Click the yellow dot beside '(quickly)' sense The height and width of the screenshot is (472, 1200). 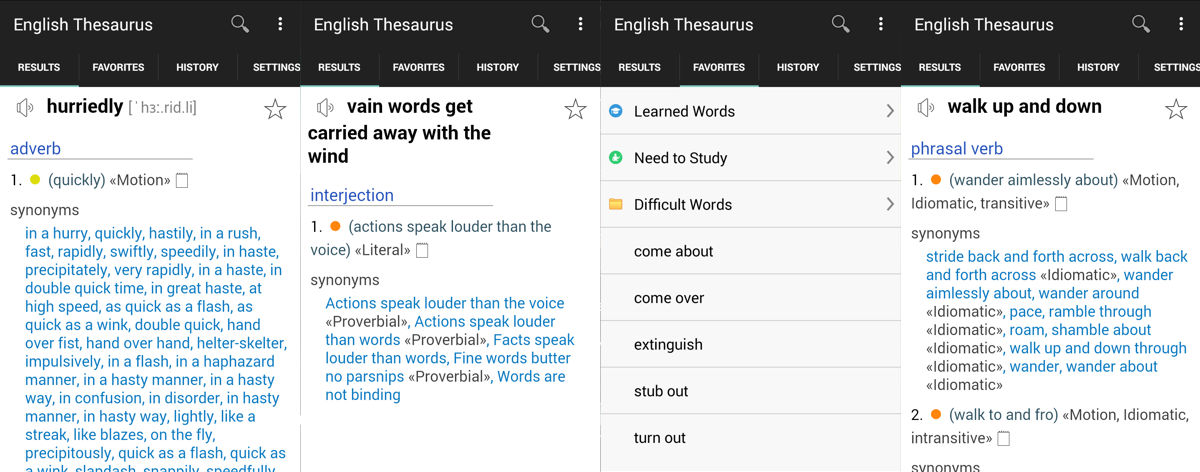(x=35, y=180)
